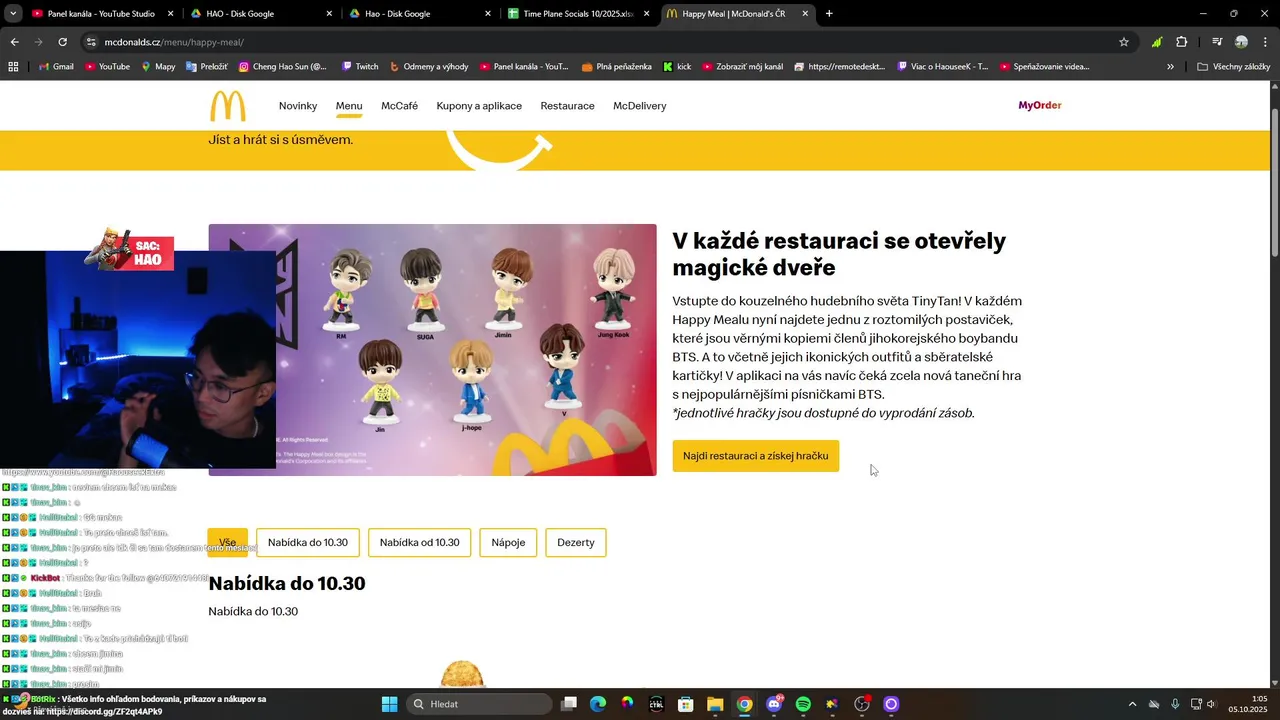
Task: Open the McDelivery navigation item
Action: point(639,106)
